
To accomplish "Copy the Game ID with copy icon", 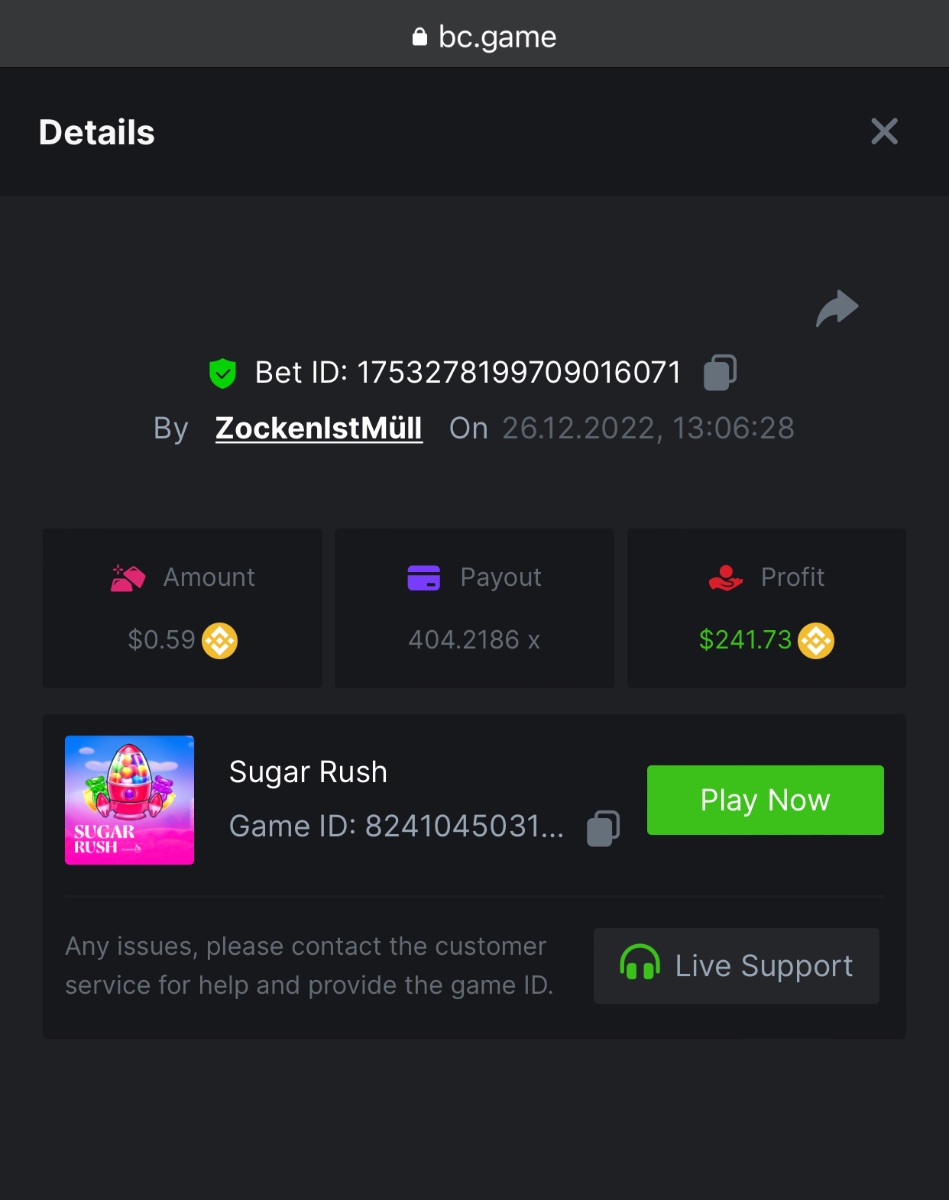I will tap(603, 827).
